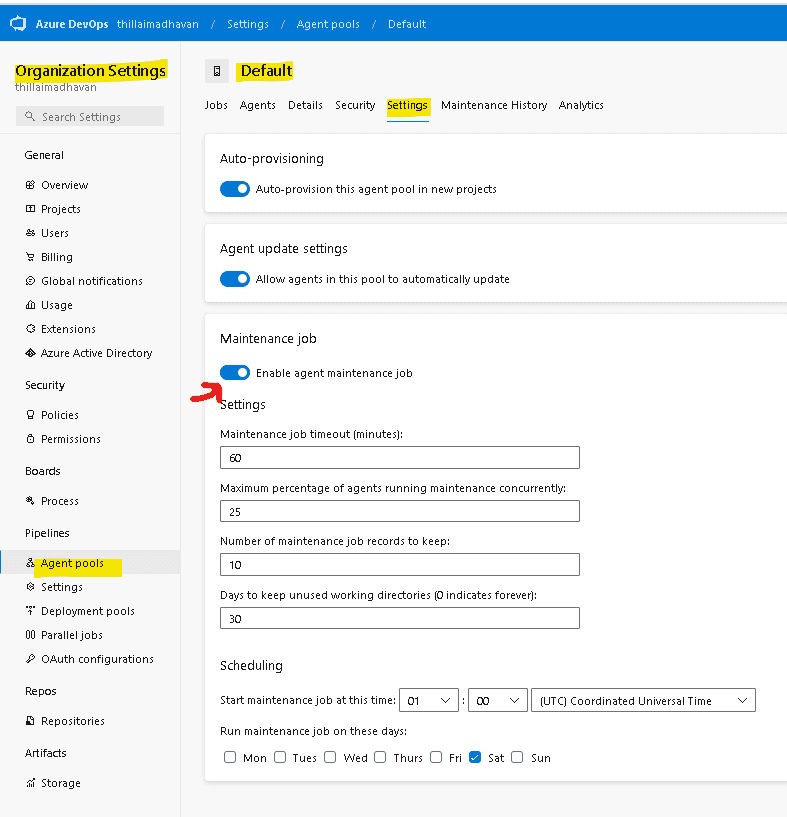The height and width of the screenshot is (817, 787).
Task: Click the Usage bar chart icon
Action: coord(30,305)
